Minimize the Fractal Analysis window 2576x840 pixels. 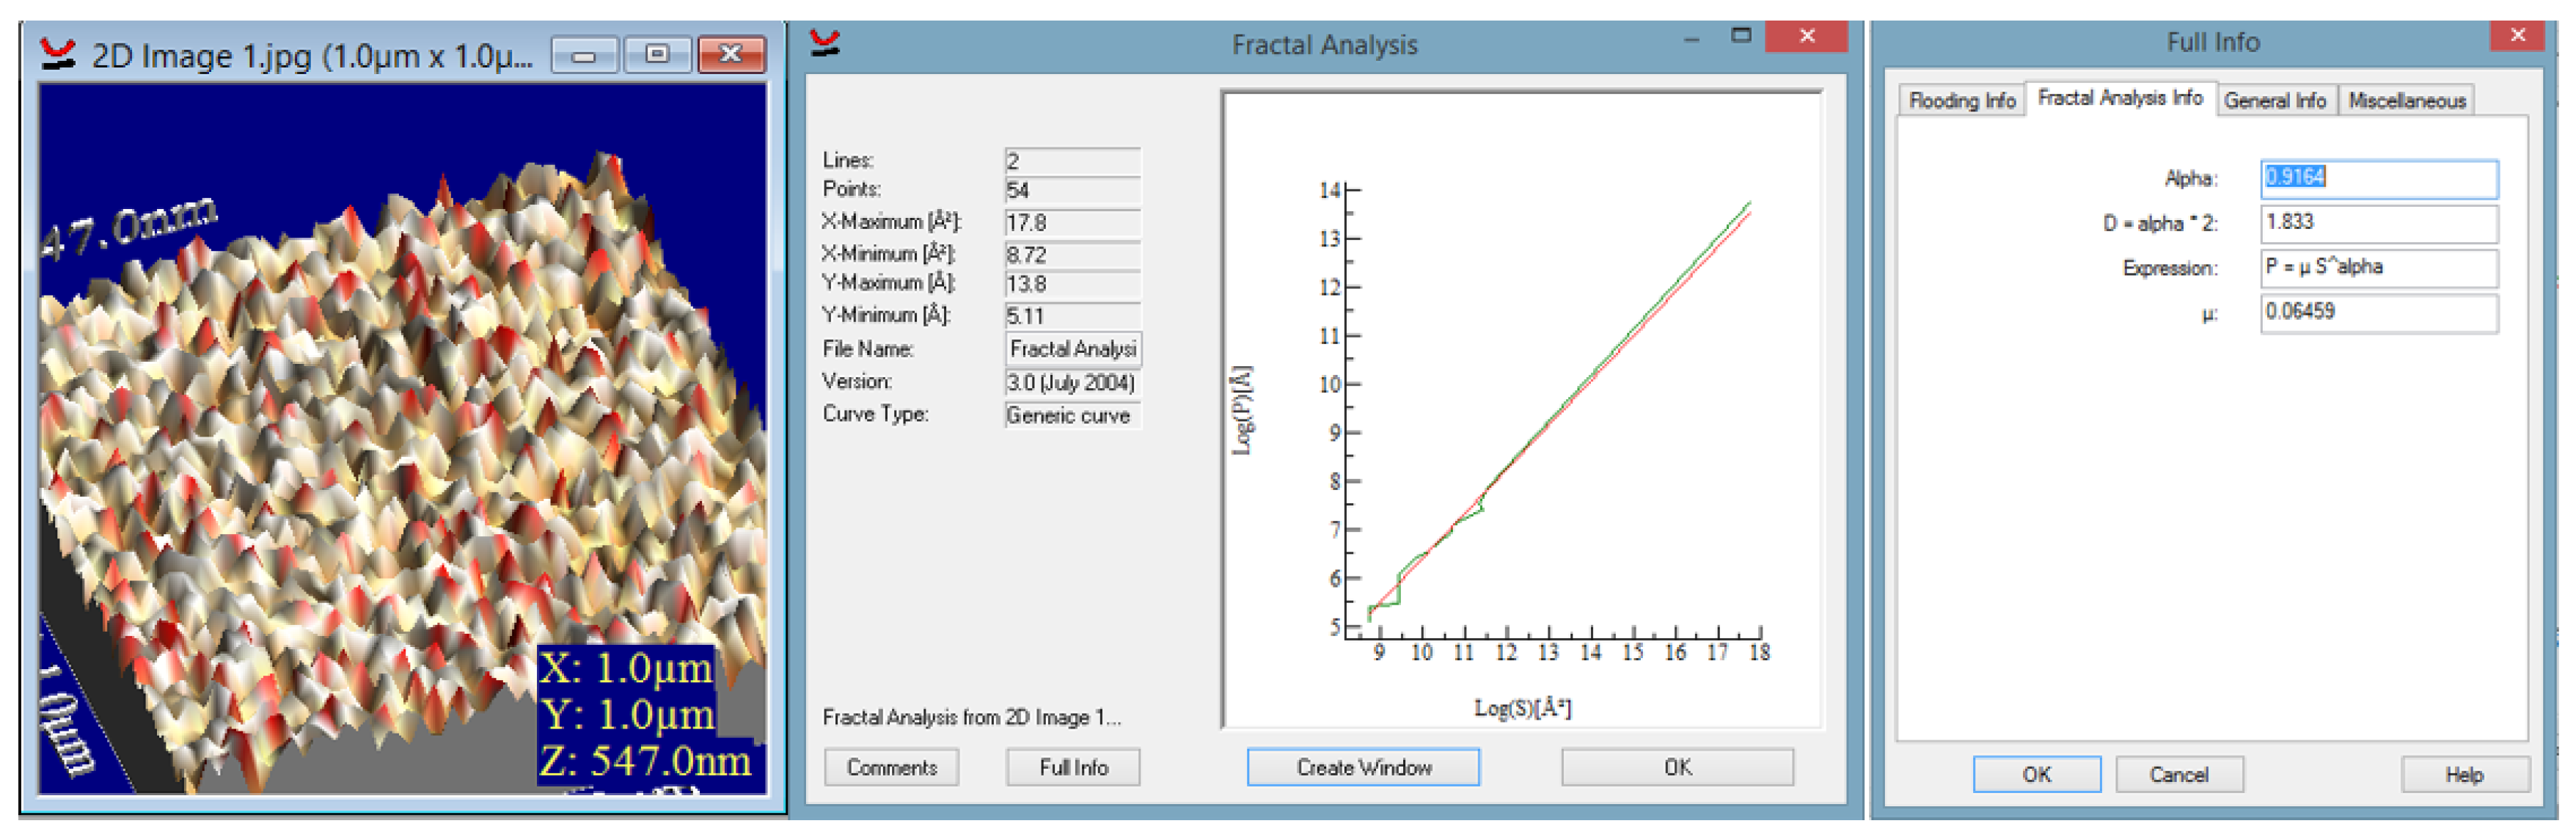click(x=1692, y=40)
